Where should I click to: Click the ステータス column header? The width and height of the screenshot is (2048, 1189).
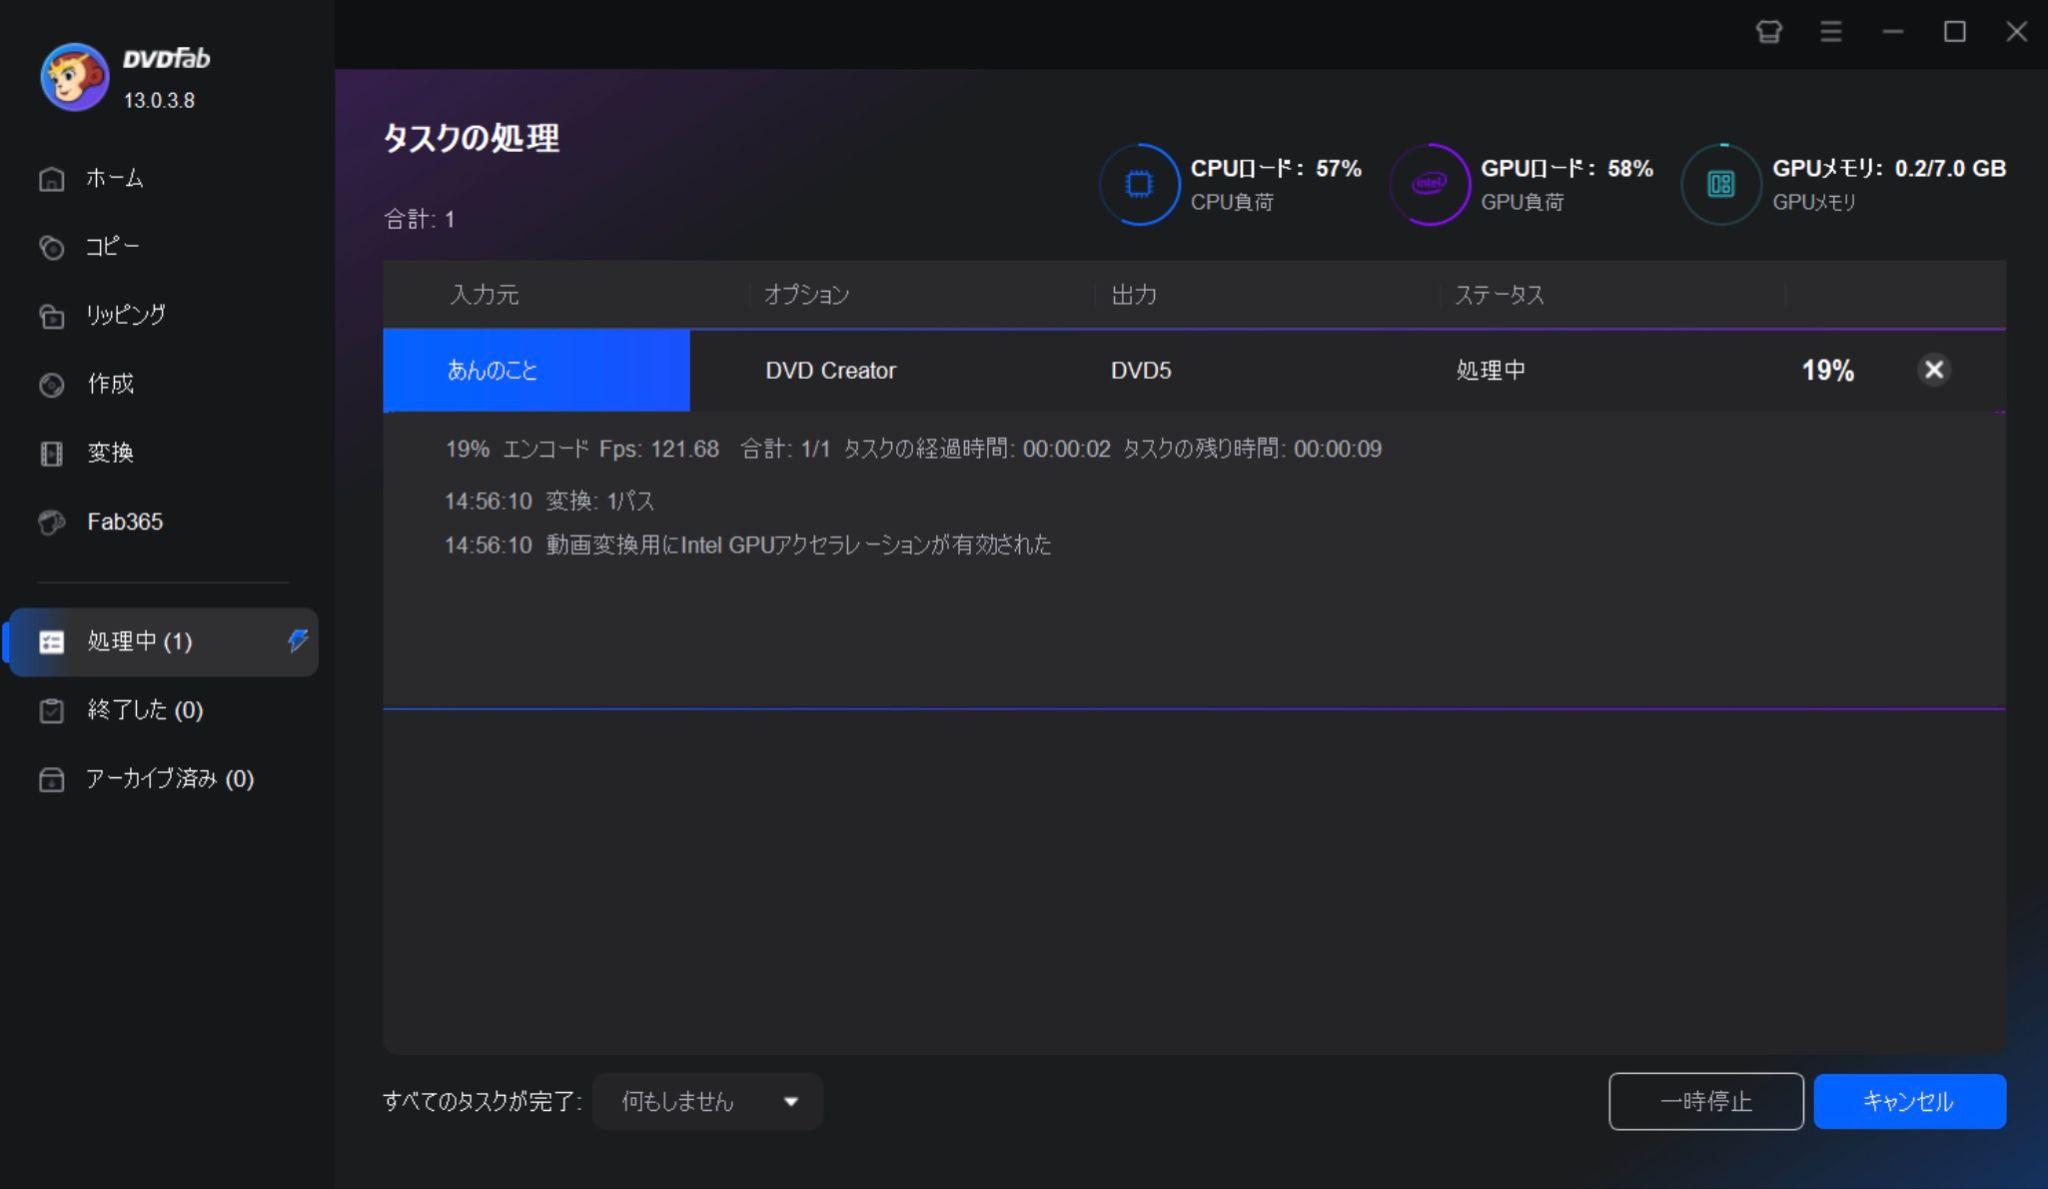pyautogui.click(x=1499, y=295)
